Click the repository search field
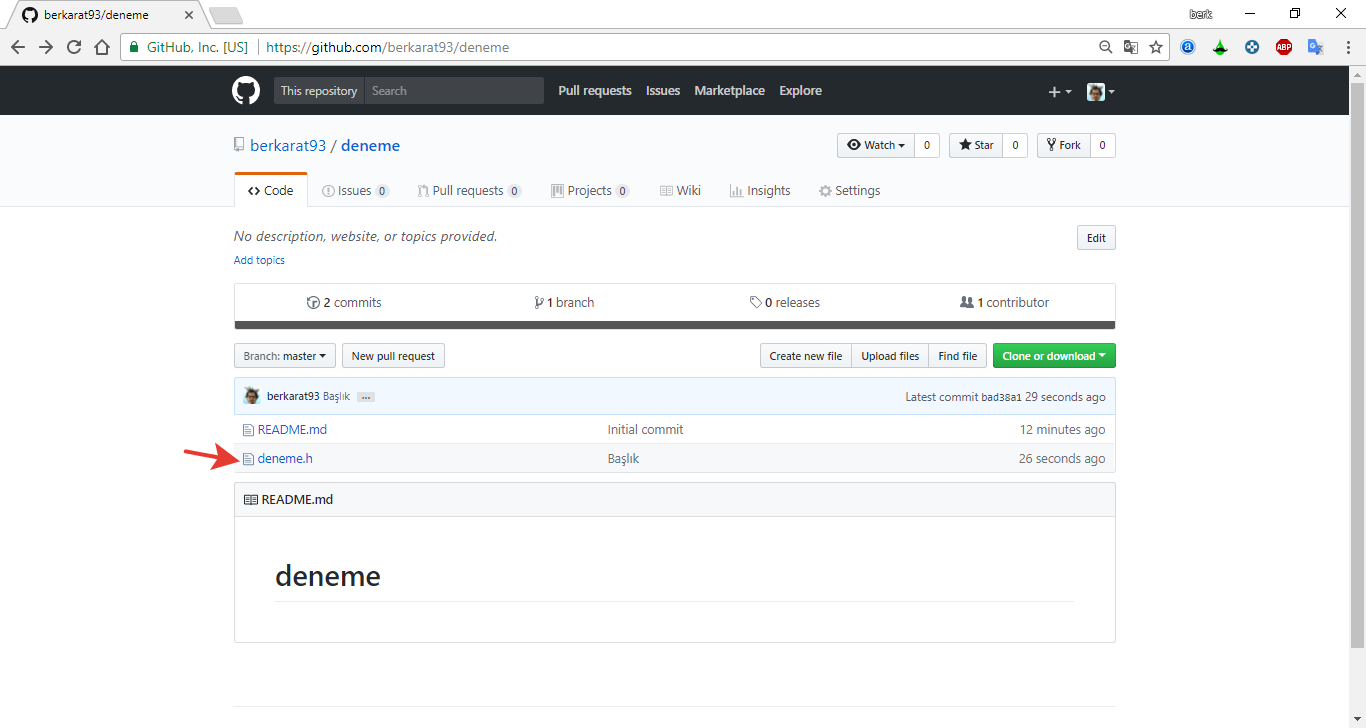Viewport: 1366px width, 728px height. tap(454, 91)
